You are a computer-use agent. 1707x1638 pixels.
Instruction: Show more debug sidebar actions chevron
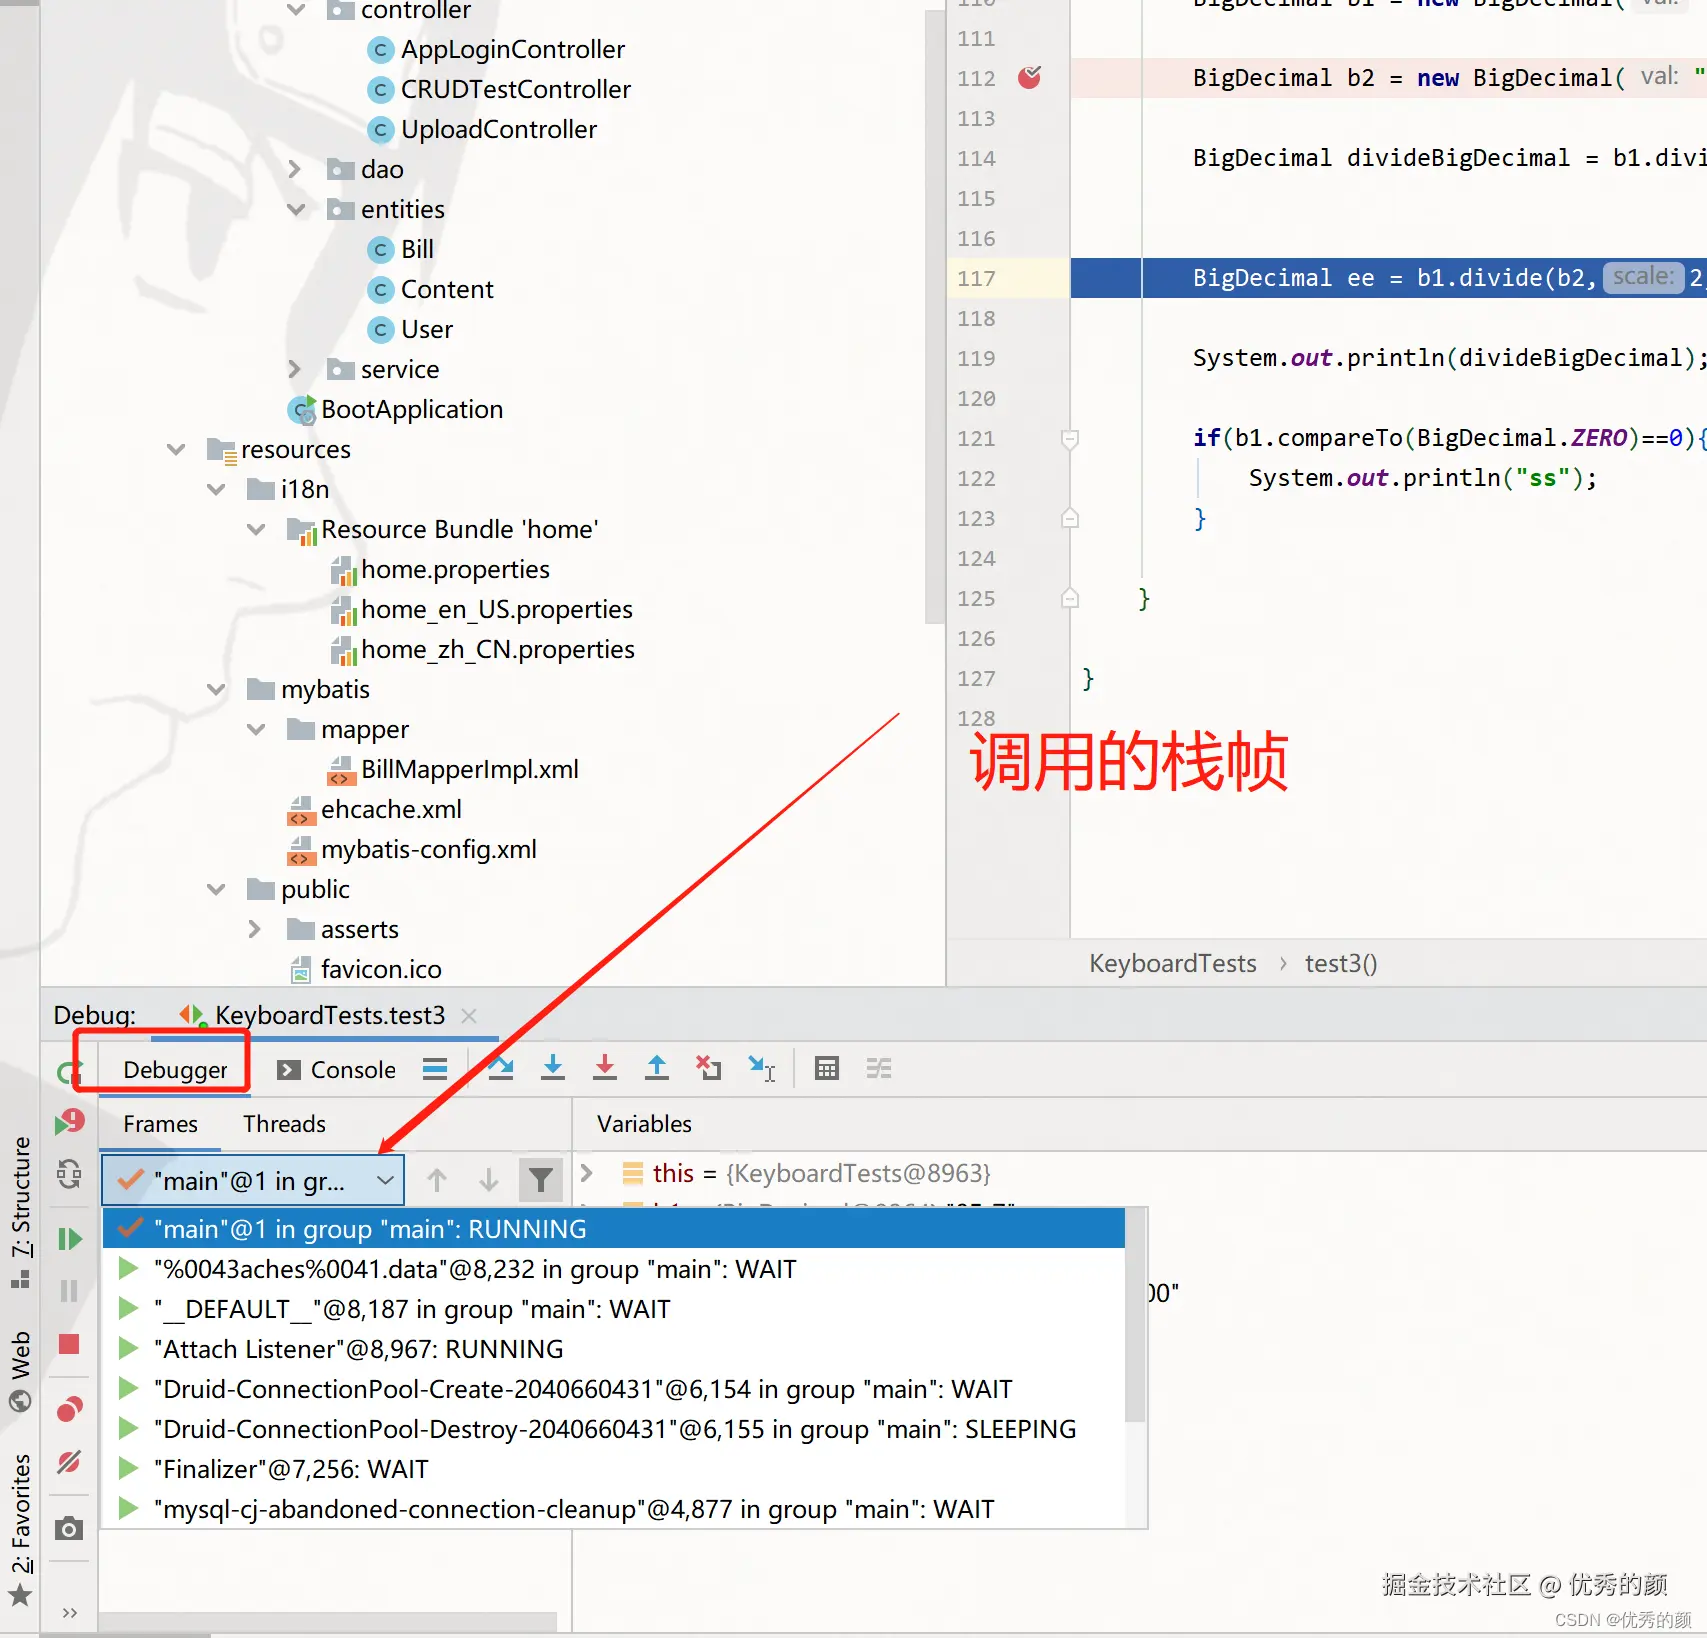coord(69,1612)
